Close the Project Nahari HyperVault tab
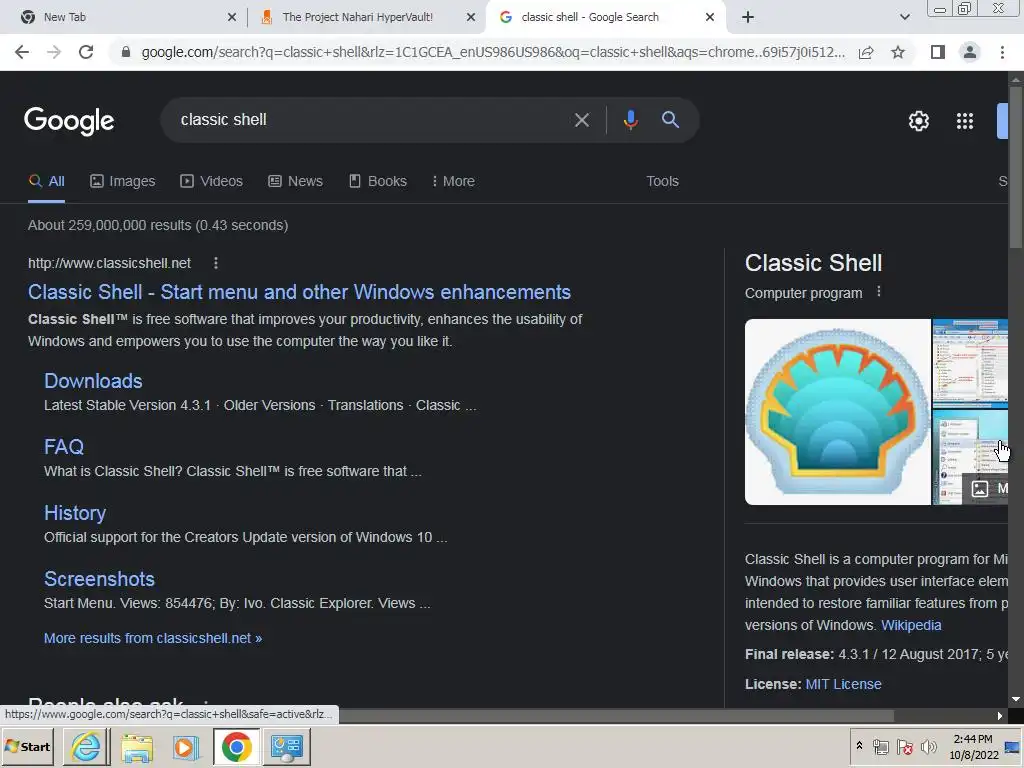 pos(471,18)
